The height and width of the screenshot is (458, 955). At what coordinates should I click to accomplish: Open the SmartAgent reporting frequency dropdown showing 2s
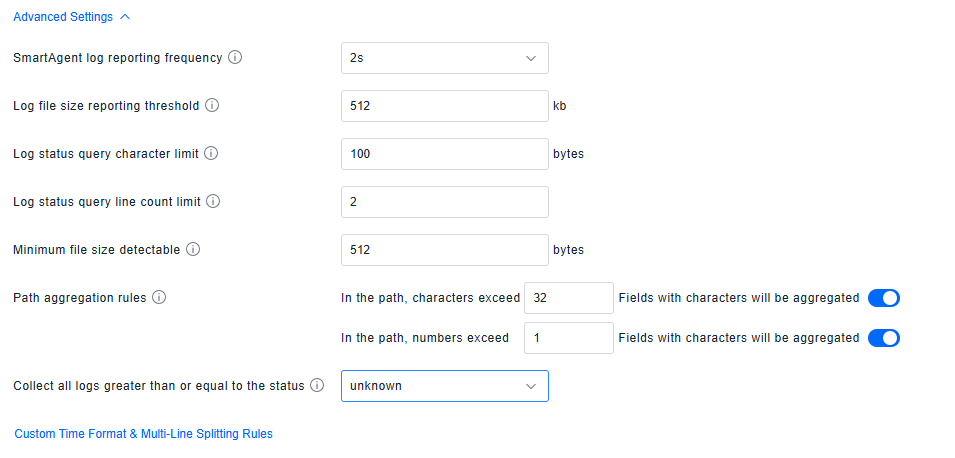(444, 58)
